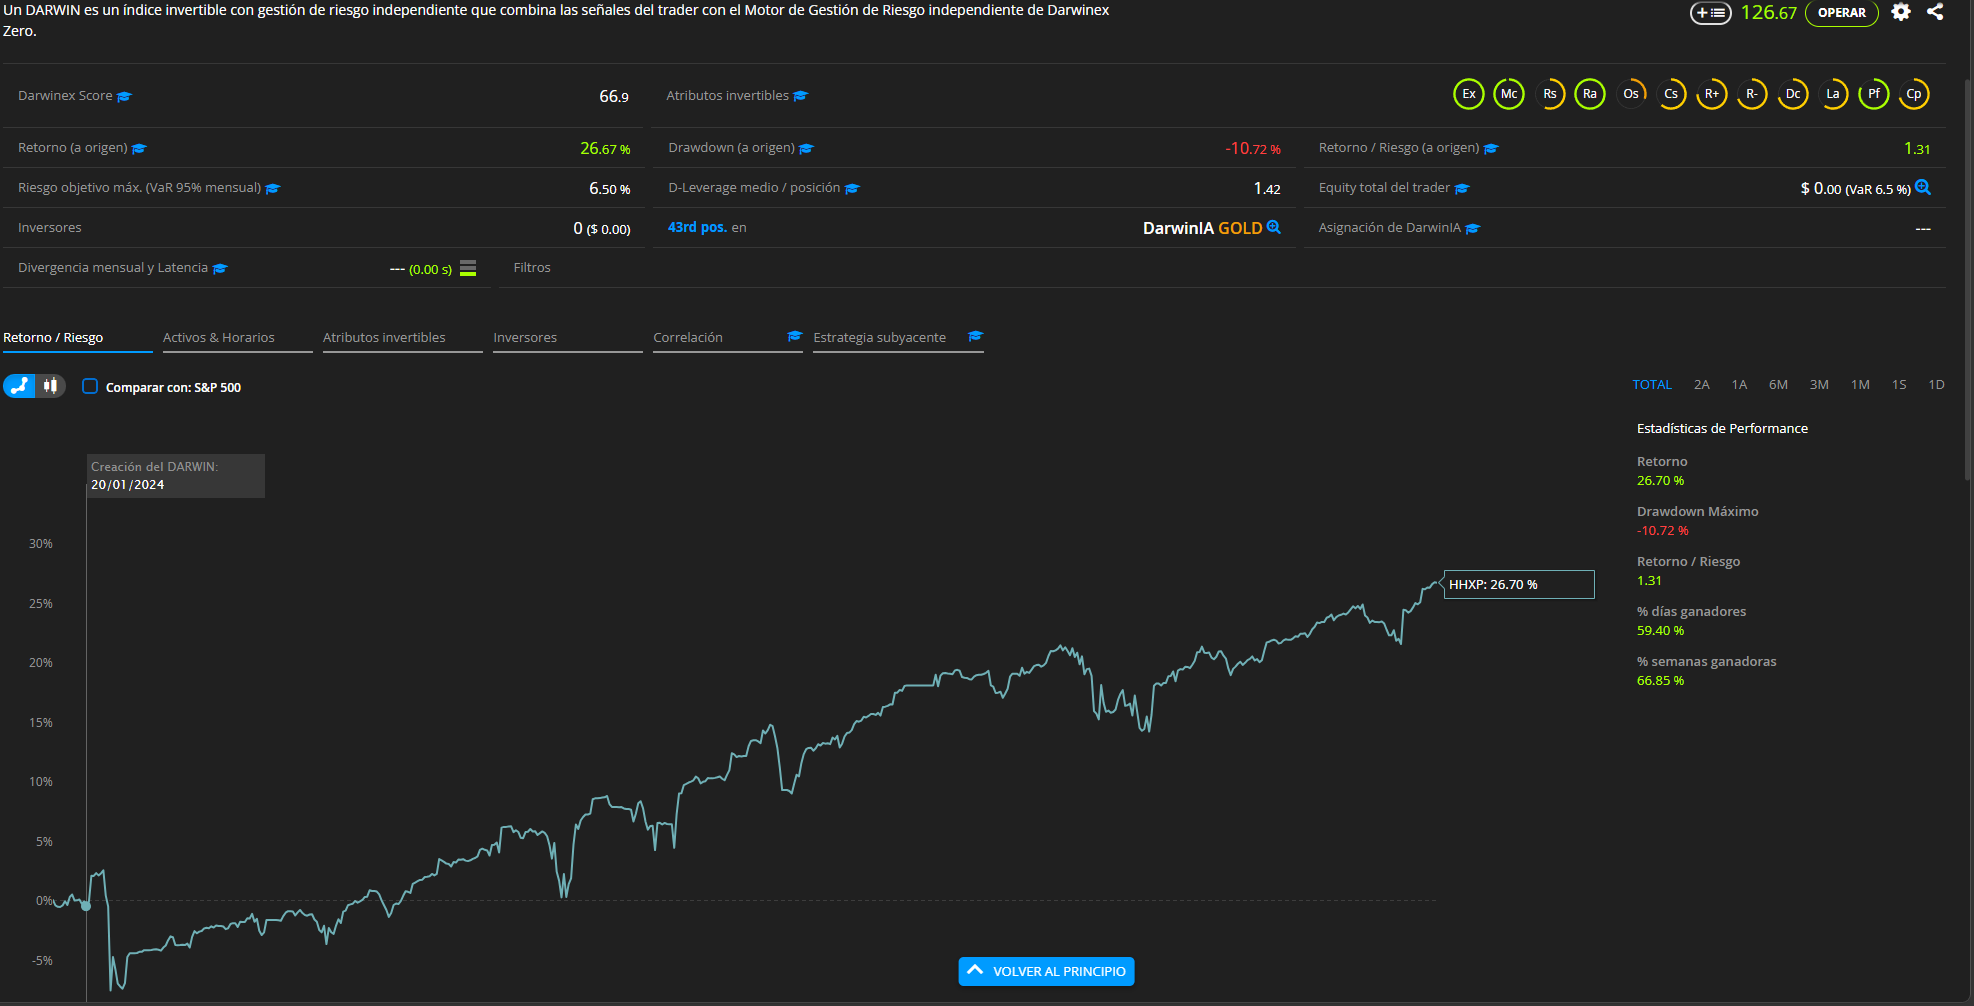Click the Ex attribute circle icon
This screenshot has height=1006, width=1974.
point(1468,94)
